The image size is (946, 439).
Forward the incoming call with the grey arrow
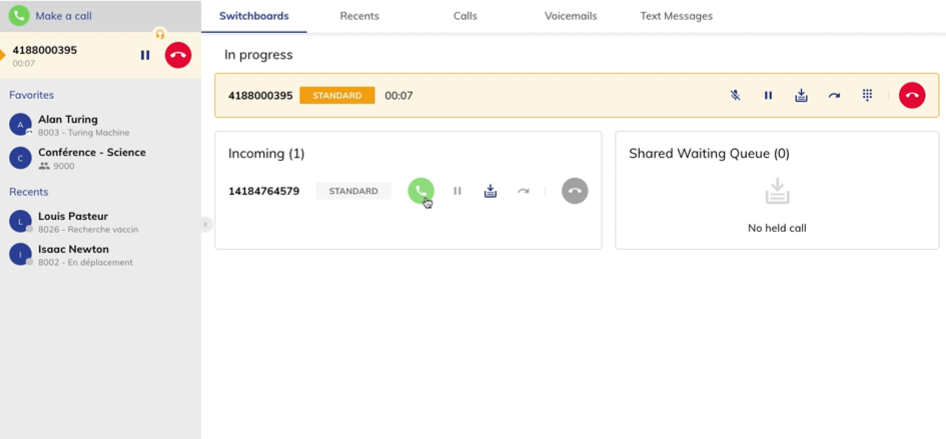523,191
